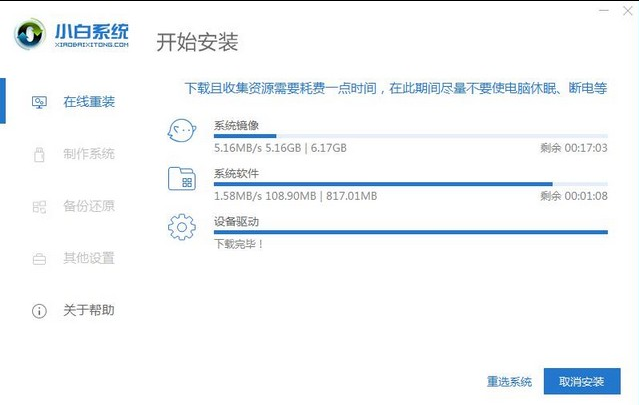Click the 设备驱动 gear icon

pos(182,227)
